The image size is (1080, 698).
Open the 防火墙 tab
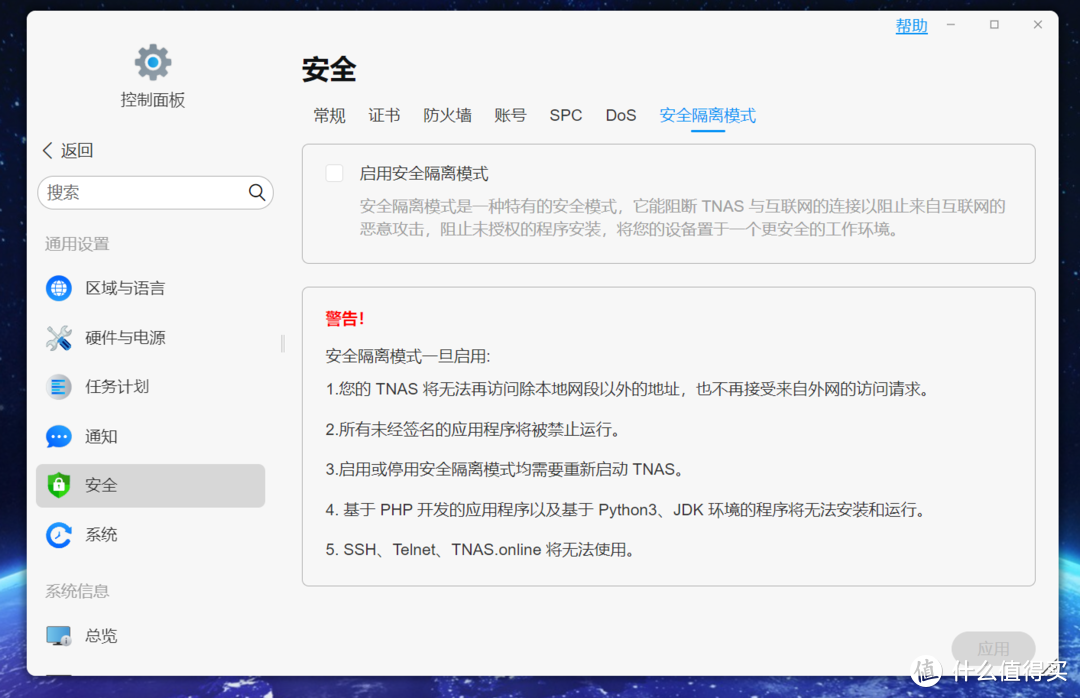coord(447,116)
